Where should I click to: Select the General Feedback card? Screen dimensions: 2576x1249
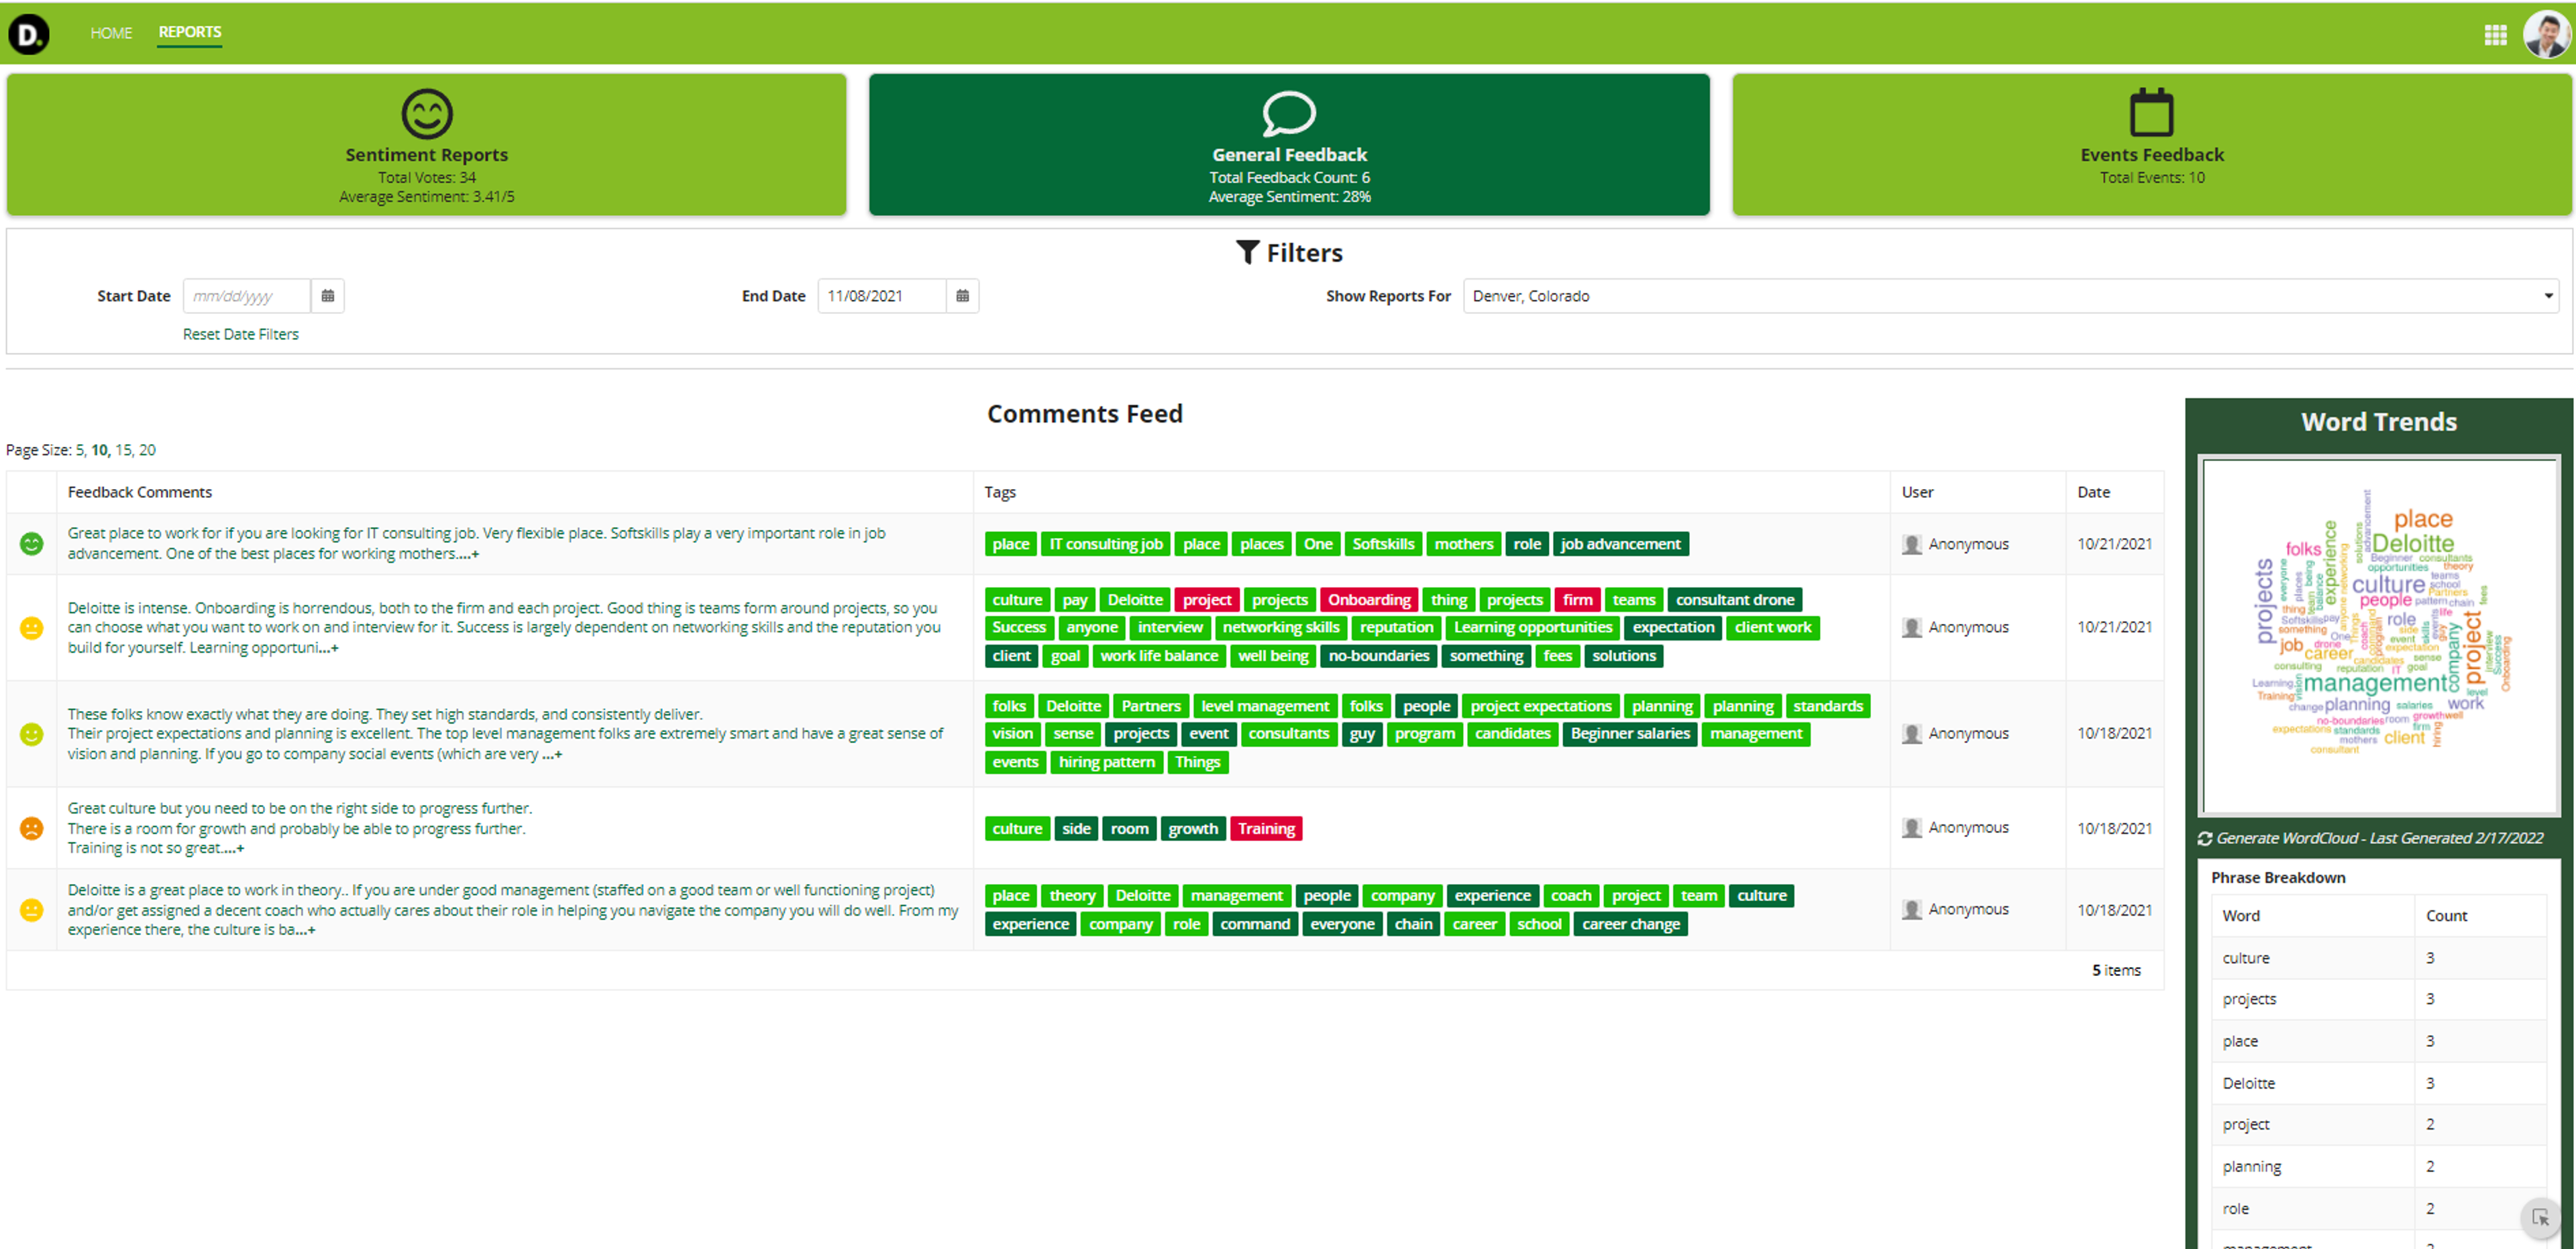1289,144
